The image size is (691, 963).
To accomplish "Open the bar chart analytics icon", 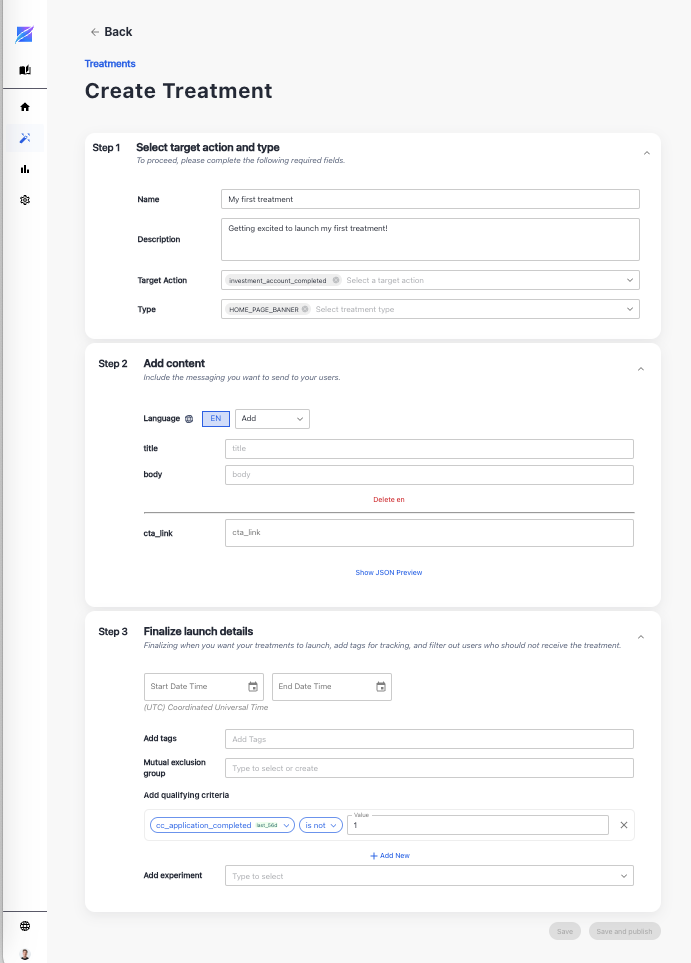I will pos(25,169).
